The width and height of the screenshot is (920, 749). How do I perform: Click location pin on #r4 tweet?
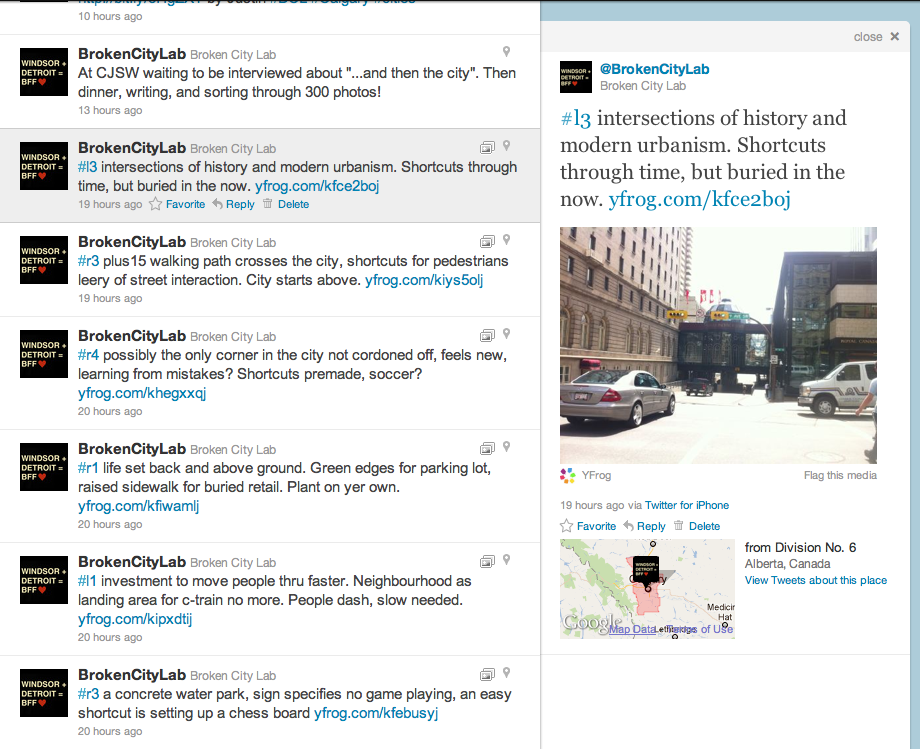pos(506,334)
